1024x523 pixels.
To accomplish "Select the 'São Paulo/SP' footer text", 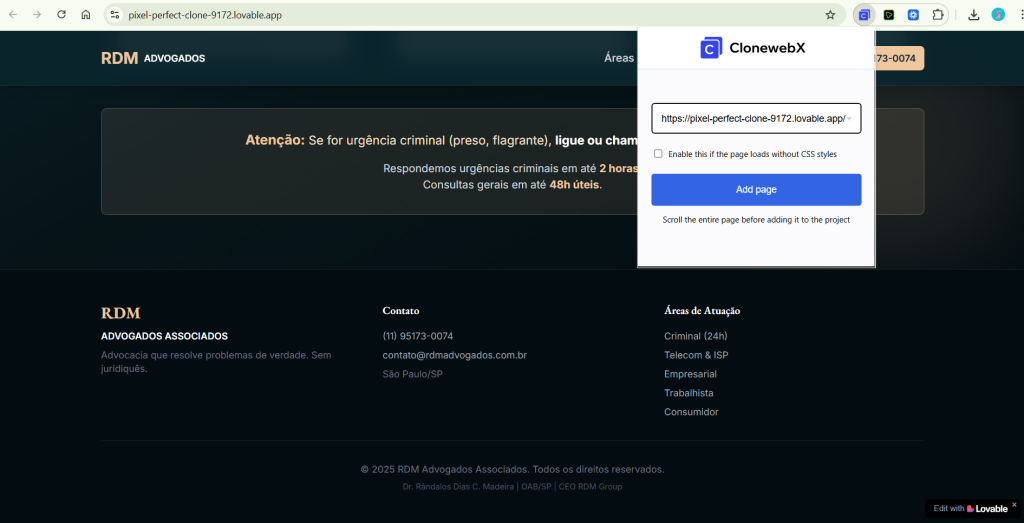I will point(412,374).
